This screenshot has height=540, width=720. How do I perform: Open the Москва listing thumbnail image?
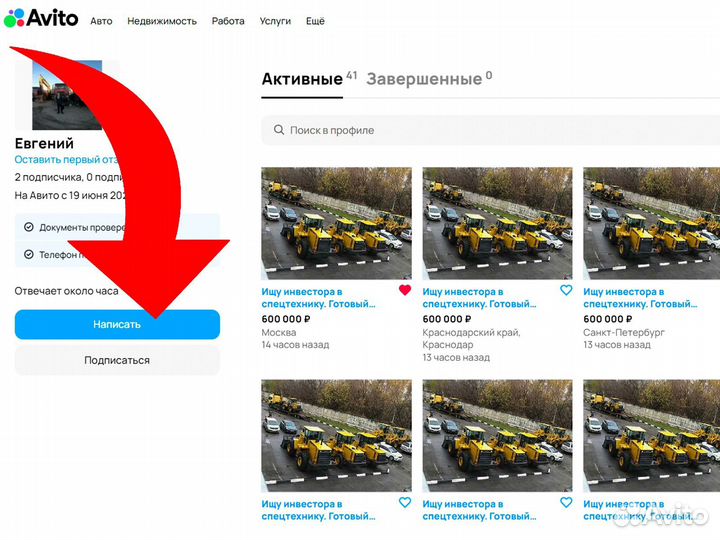tap(336, 222)
